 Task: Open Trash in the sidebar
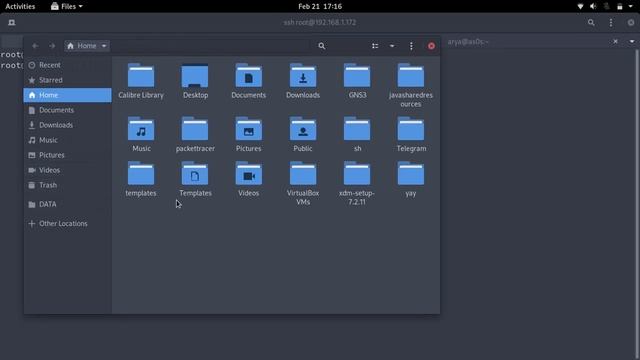click(67, 185)
